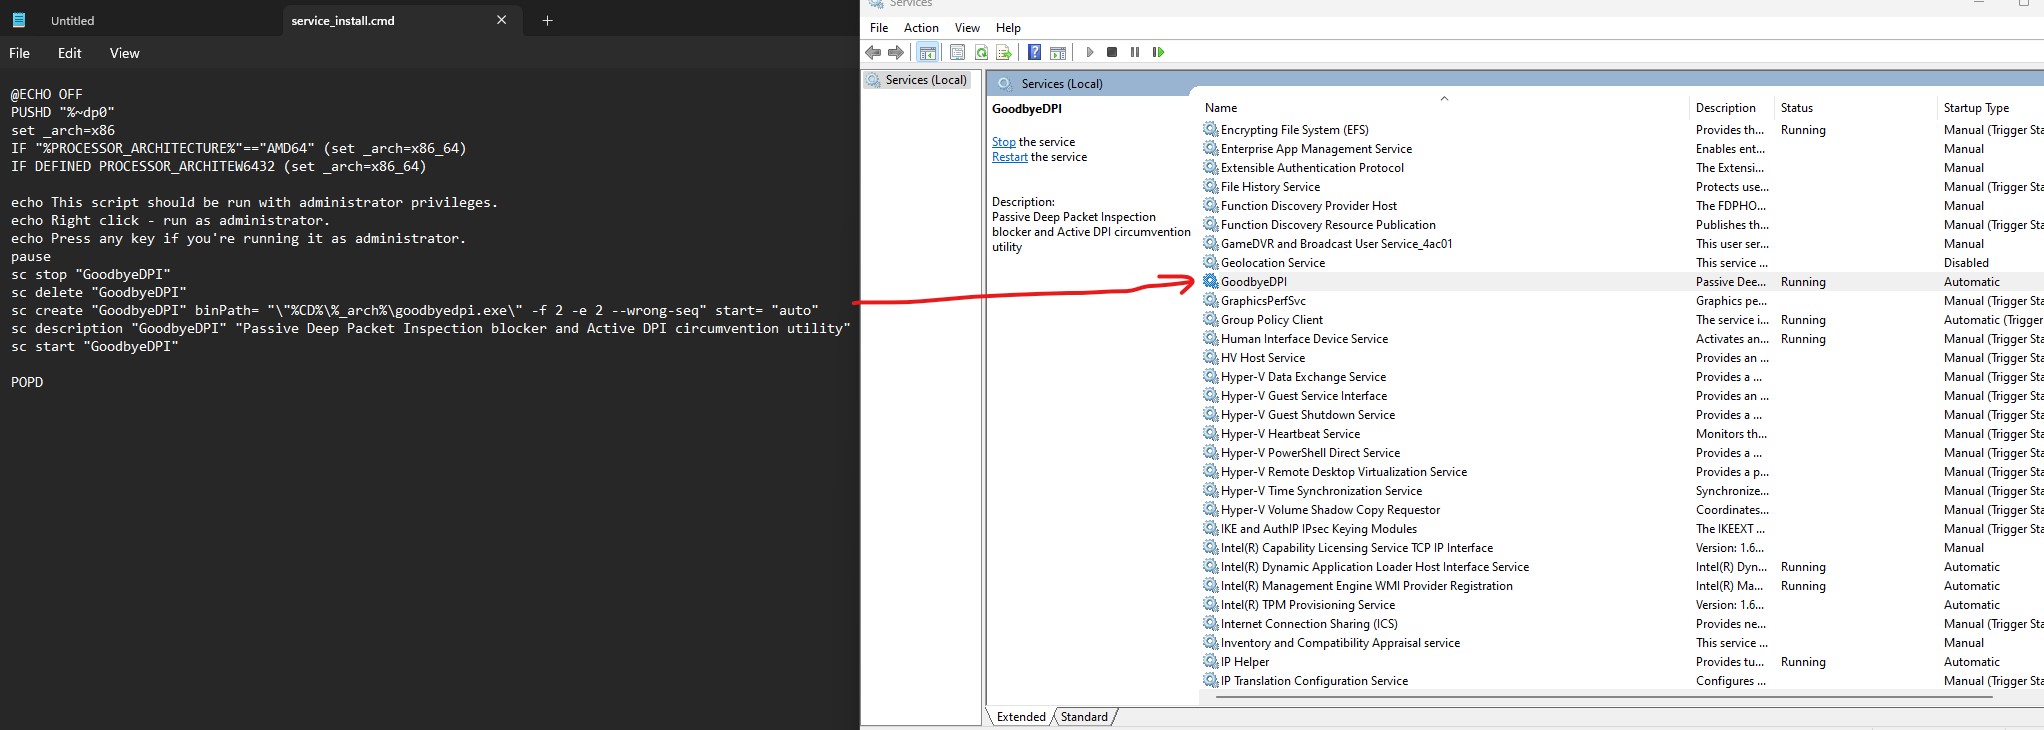Click the 'sc start "GoodbyeDPI"' line in Notepad
Screen dimensions: 2044x730
[x=95, y=346]
